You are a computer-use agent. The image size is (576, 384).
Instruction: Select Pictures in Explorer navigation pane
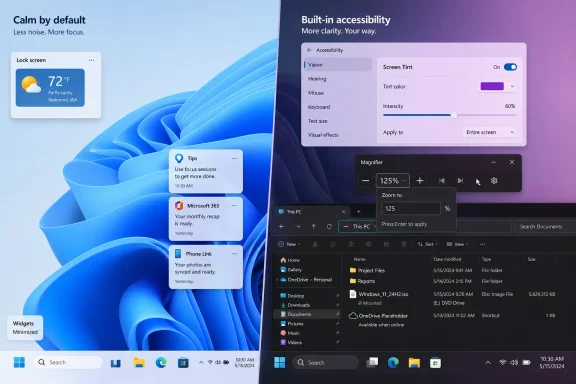292,324
